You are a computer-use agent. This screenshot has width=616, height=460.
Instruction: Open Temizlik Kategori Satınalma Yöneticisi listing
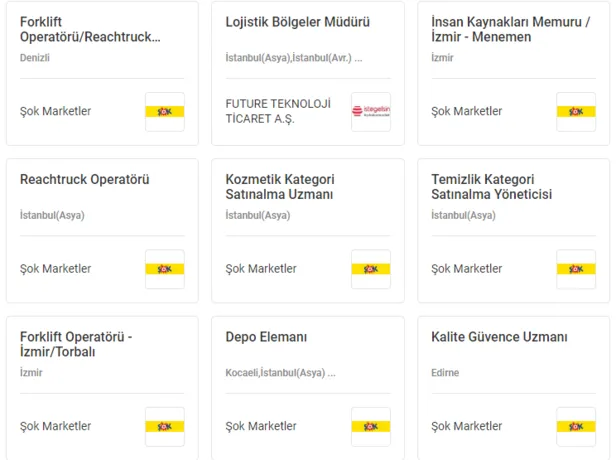click(492, 187)
